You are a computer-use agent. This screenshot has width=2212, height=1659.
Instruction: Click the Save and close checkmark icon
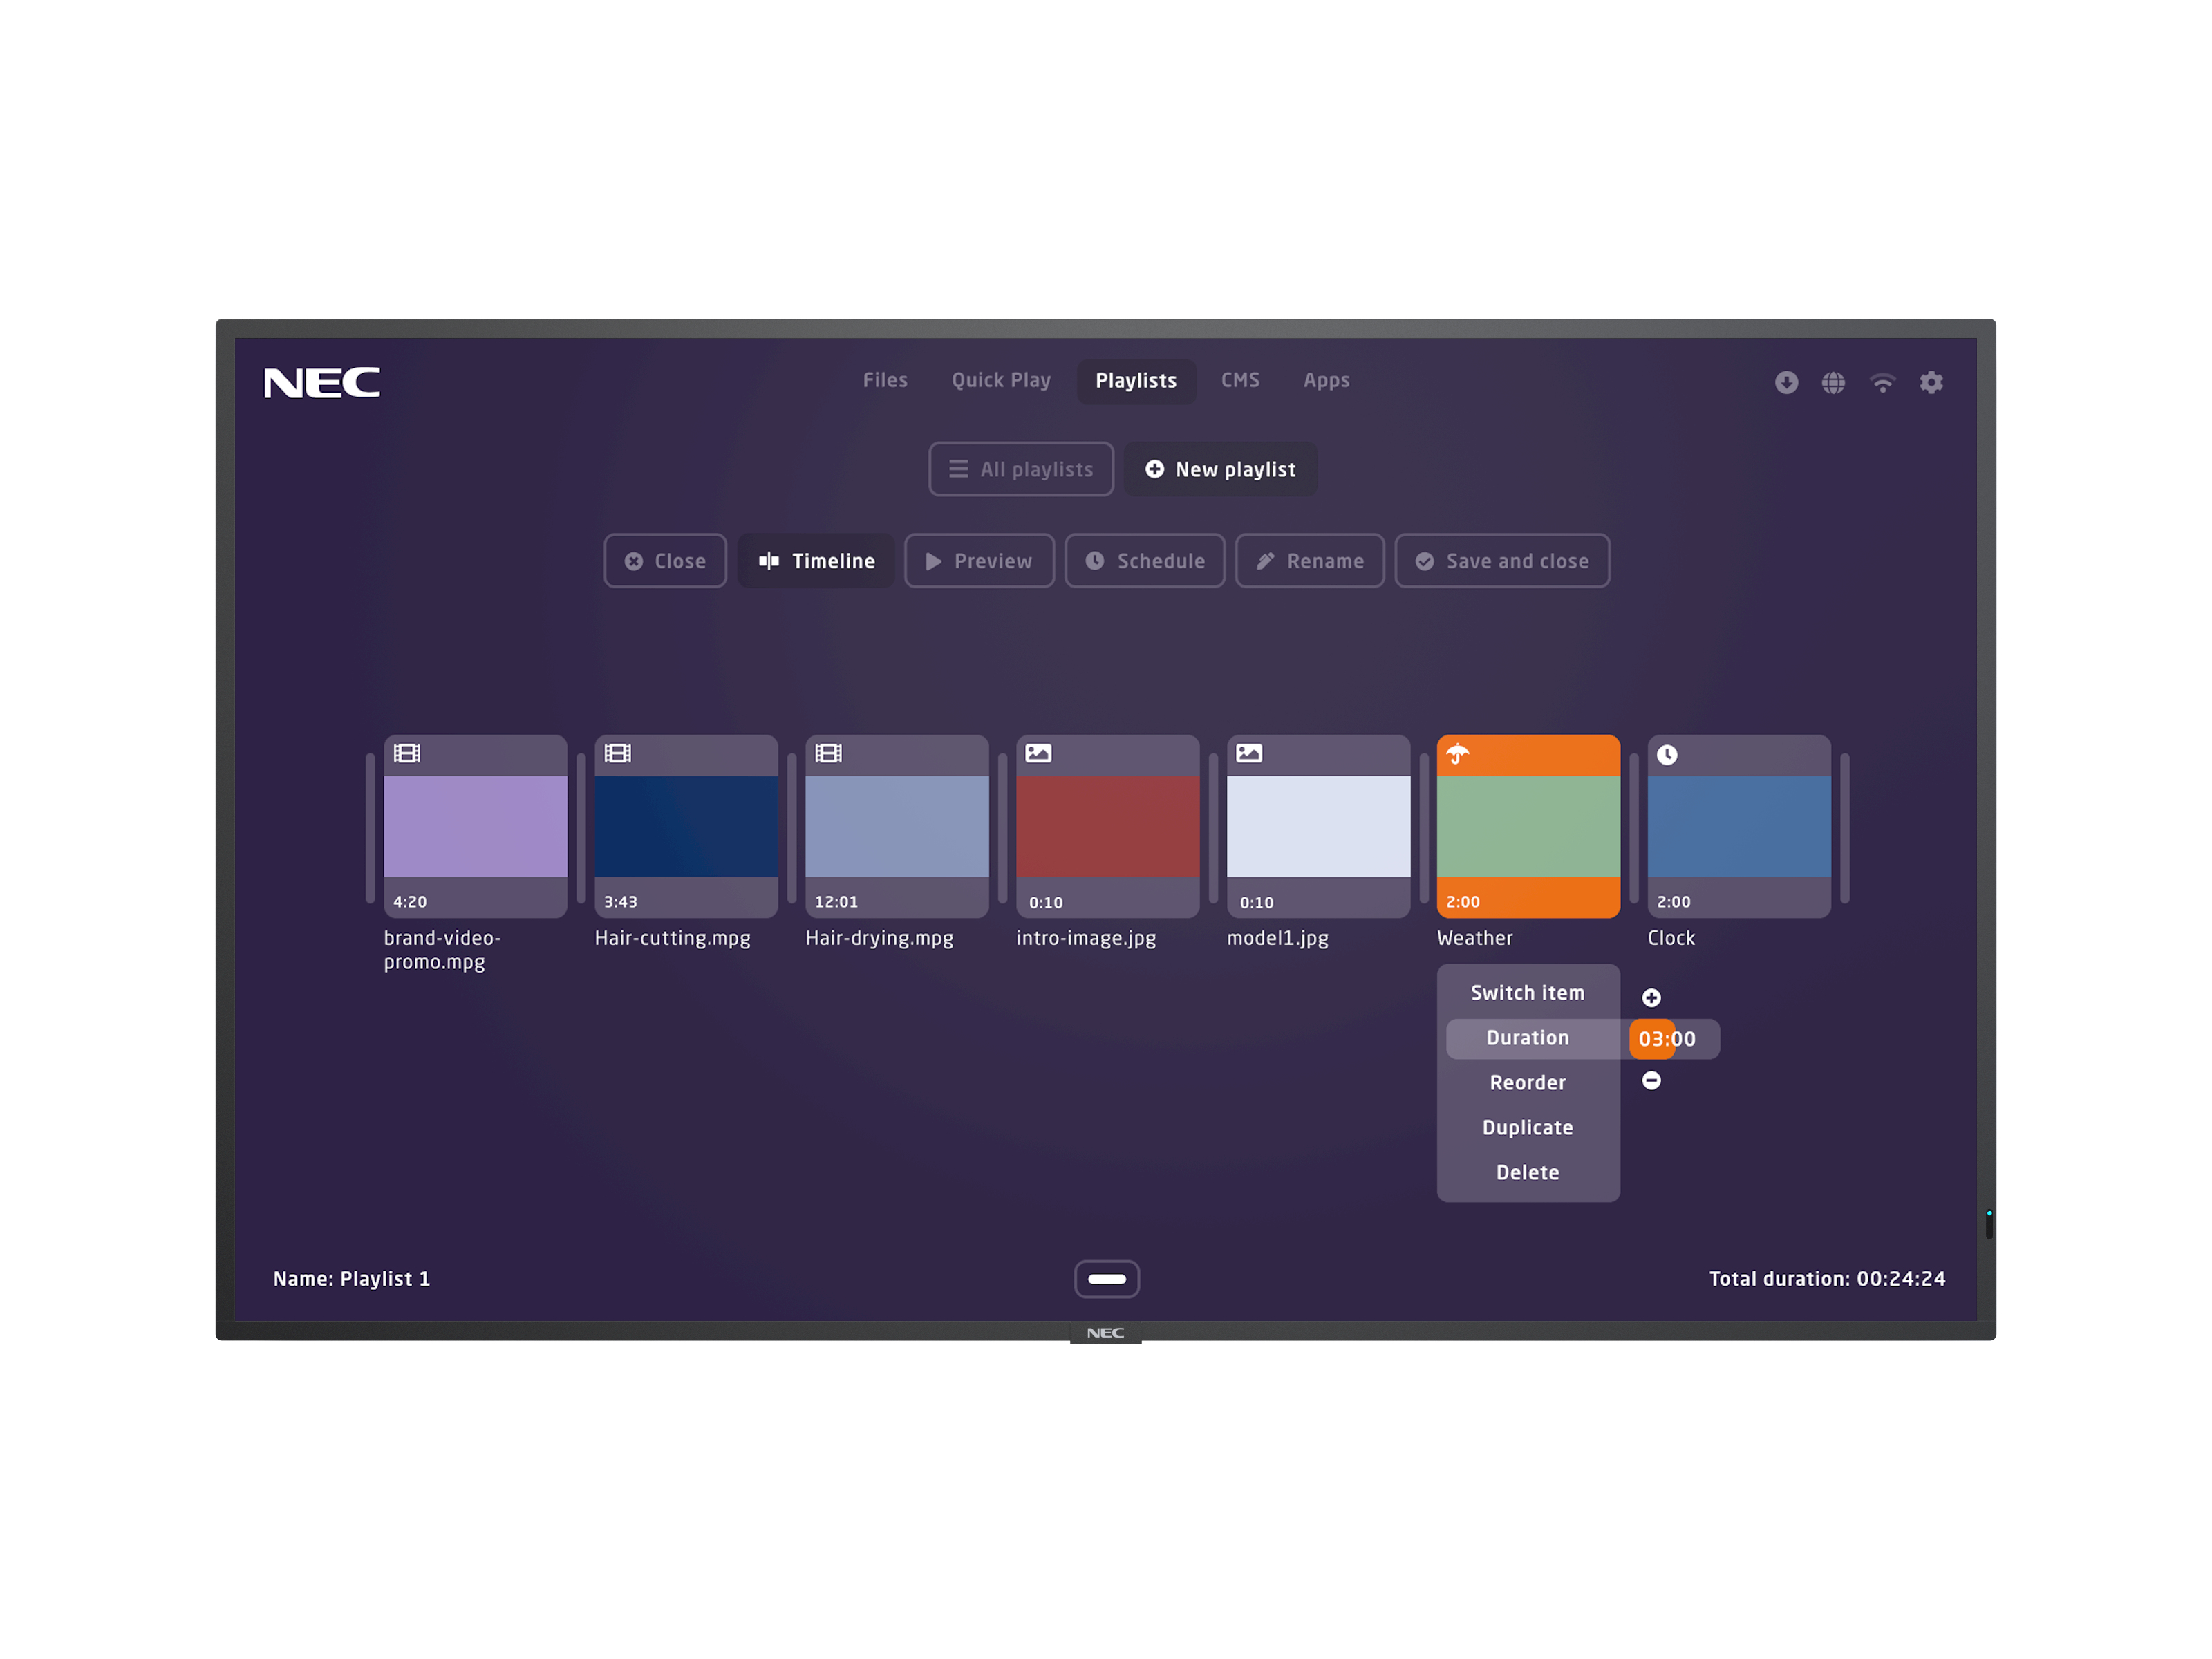pyautogui.click(x=1428, y=561)
